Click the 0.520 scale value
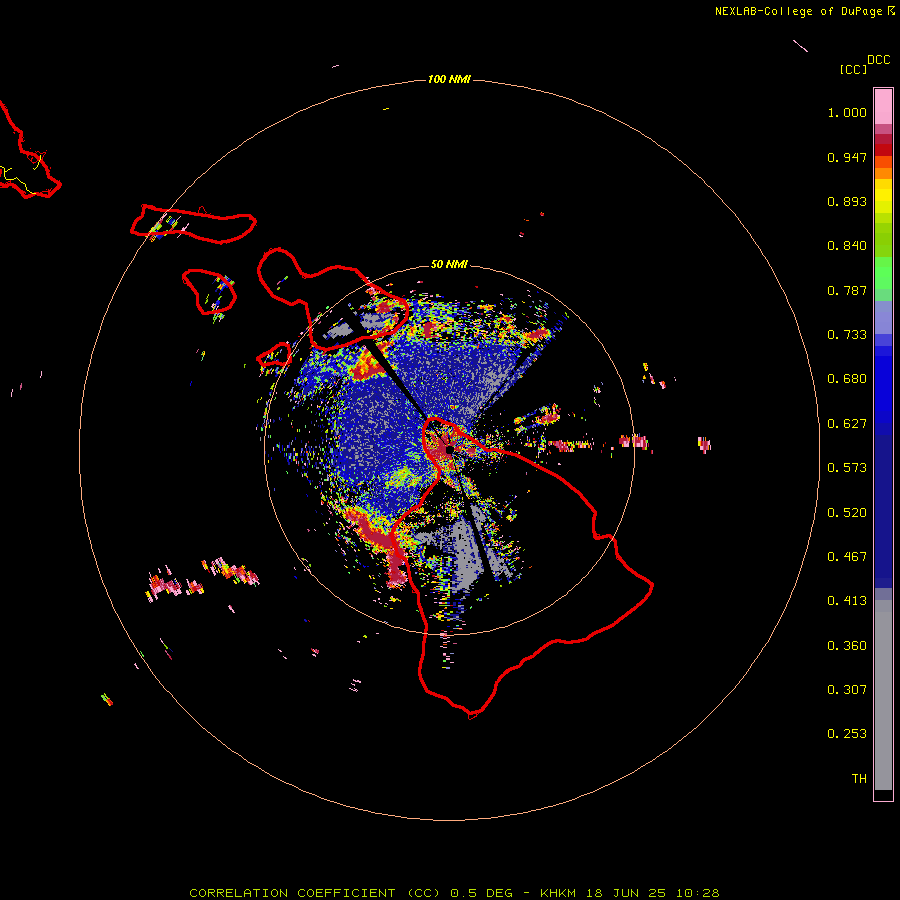Screen dimensions: 900x900 click(x=847, y=513)
